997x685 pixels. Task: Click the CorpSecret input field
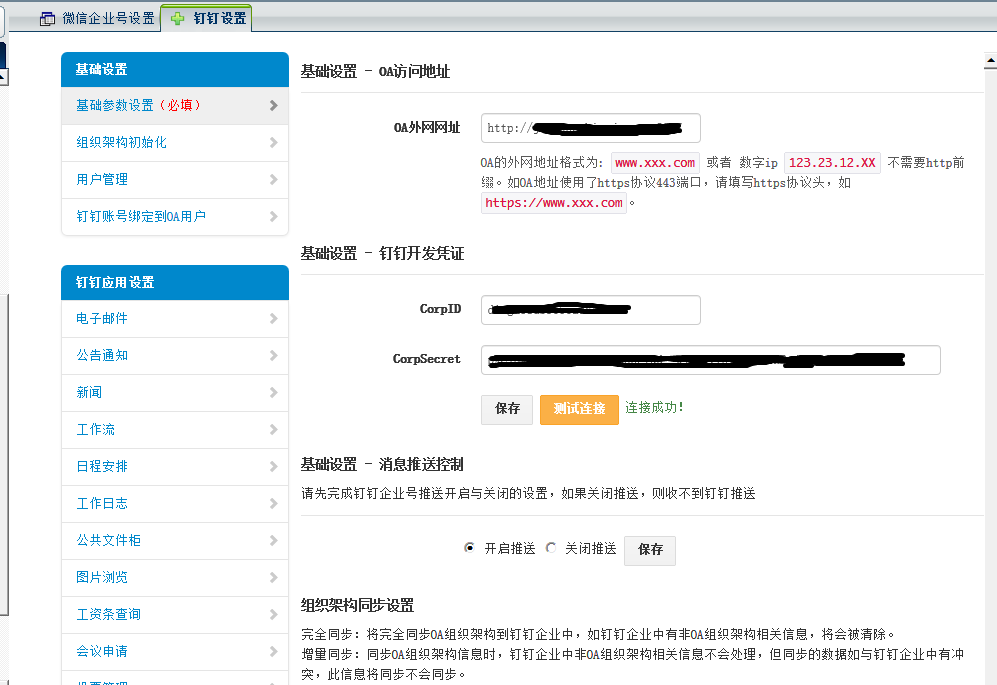[710, 360]
